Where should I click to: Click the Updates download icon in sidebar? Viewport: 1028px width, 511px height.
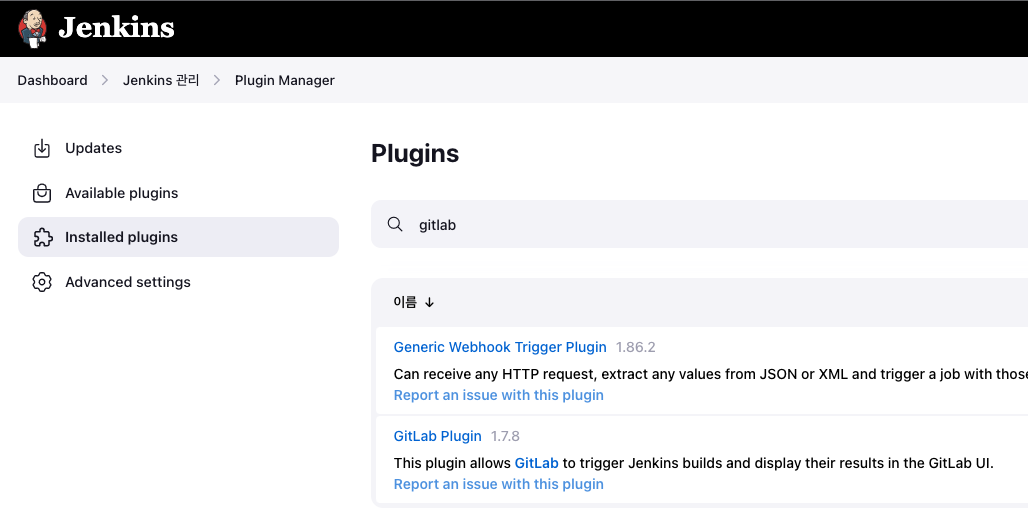click(42, 149)
